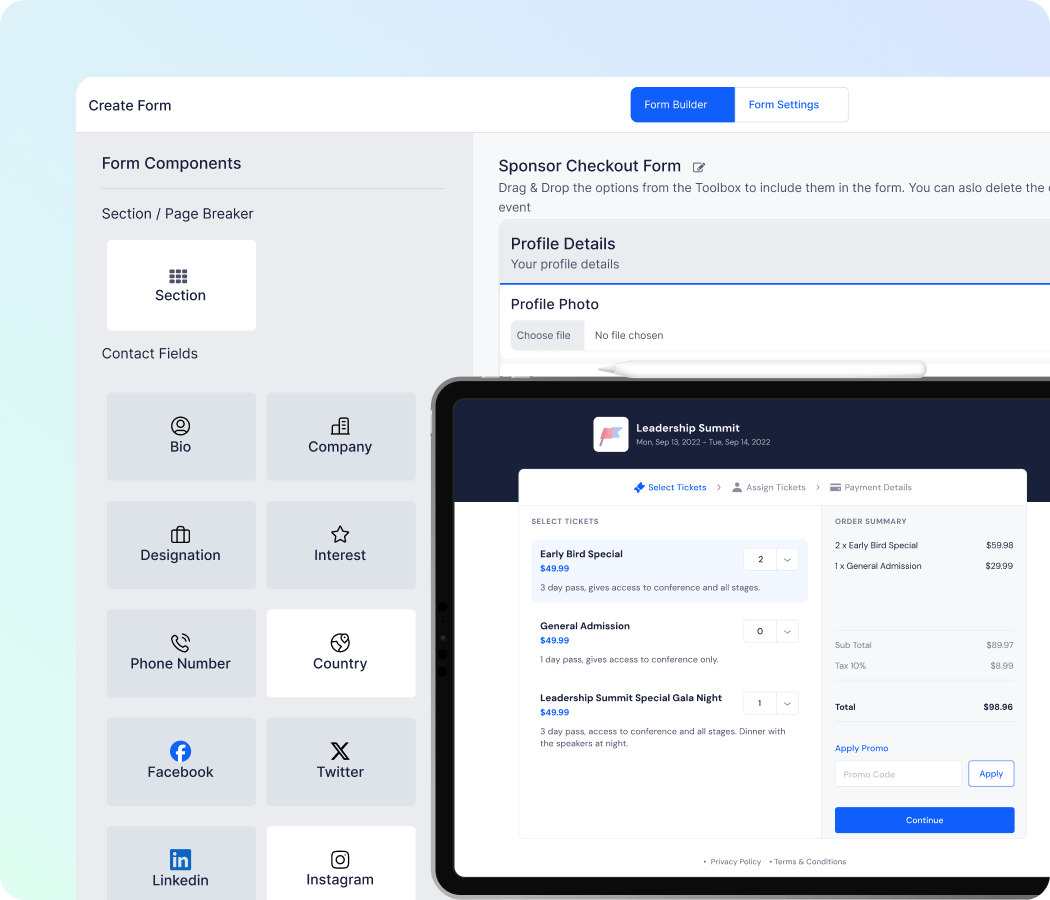Image resolution: width=1050 pixels, height=900 pixels.
Task: Click the Country globe icon
Action: [340, 643]
